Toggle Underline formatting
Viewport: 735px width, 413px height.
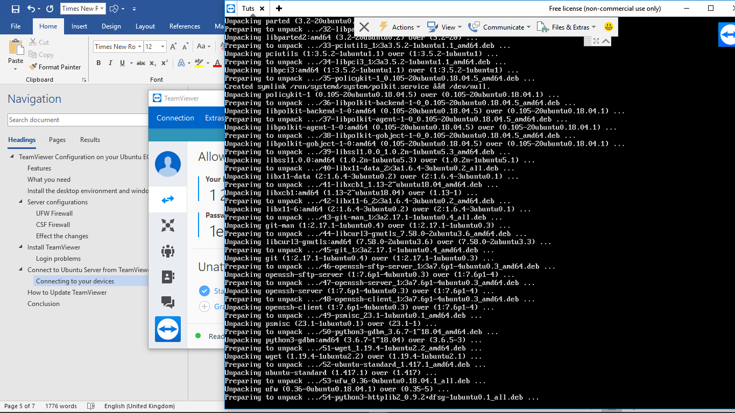122,63
